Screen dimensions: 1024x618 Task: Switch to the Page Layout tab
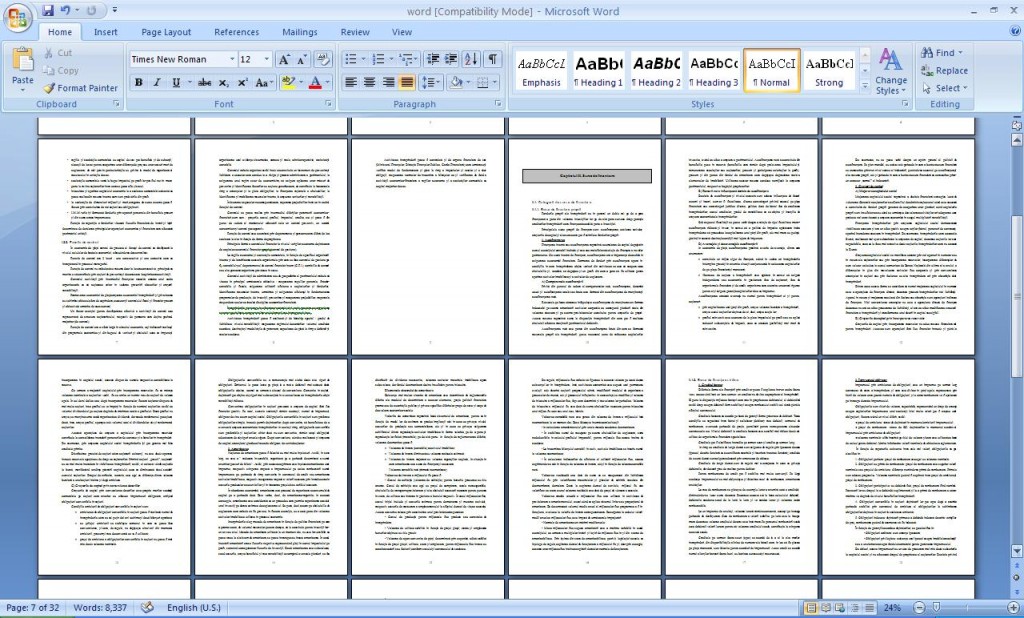point(166,32)
